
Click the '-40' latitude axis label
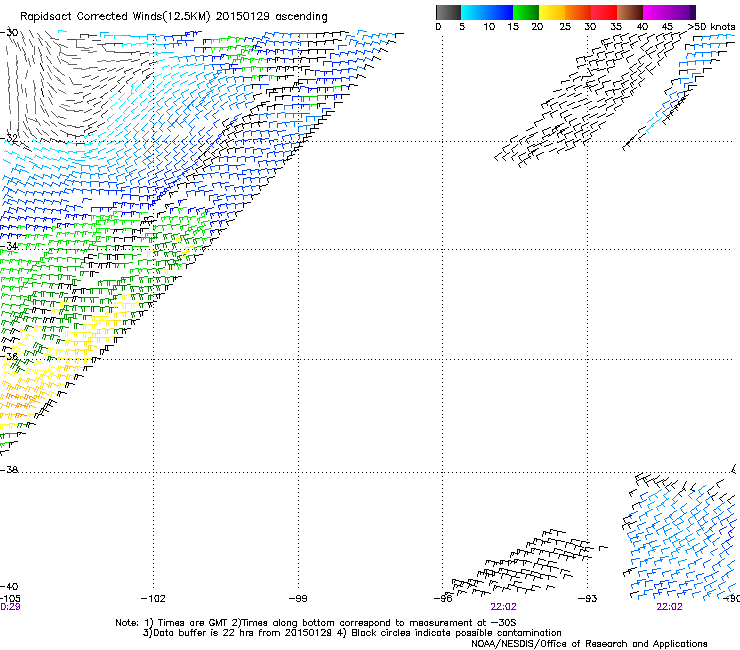(x=9, y=587)
